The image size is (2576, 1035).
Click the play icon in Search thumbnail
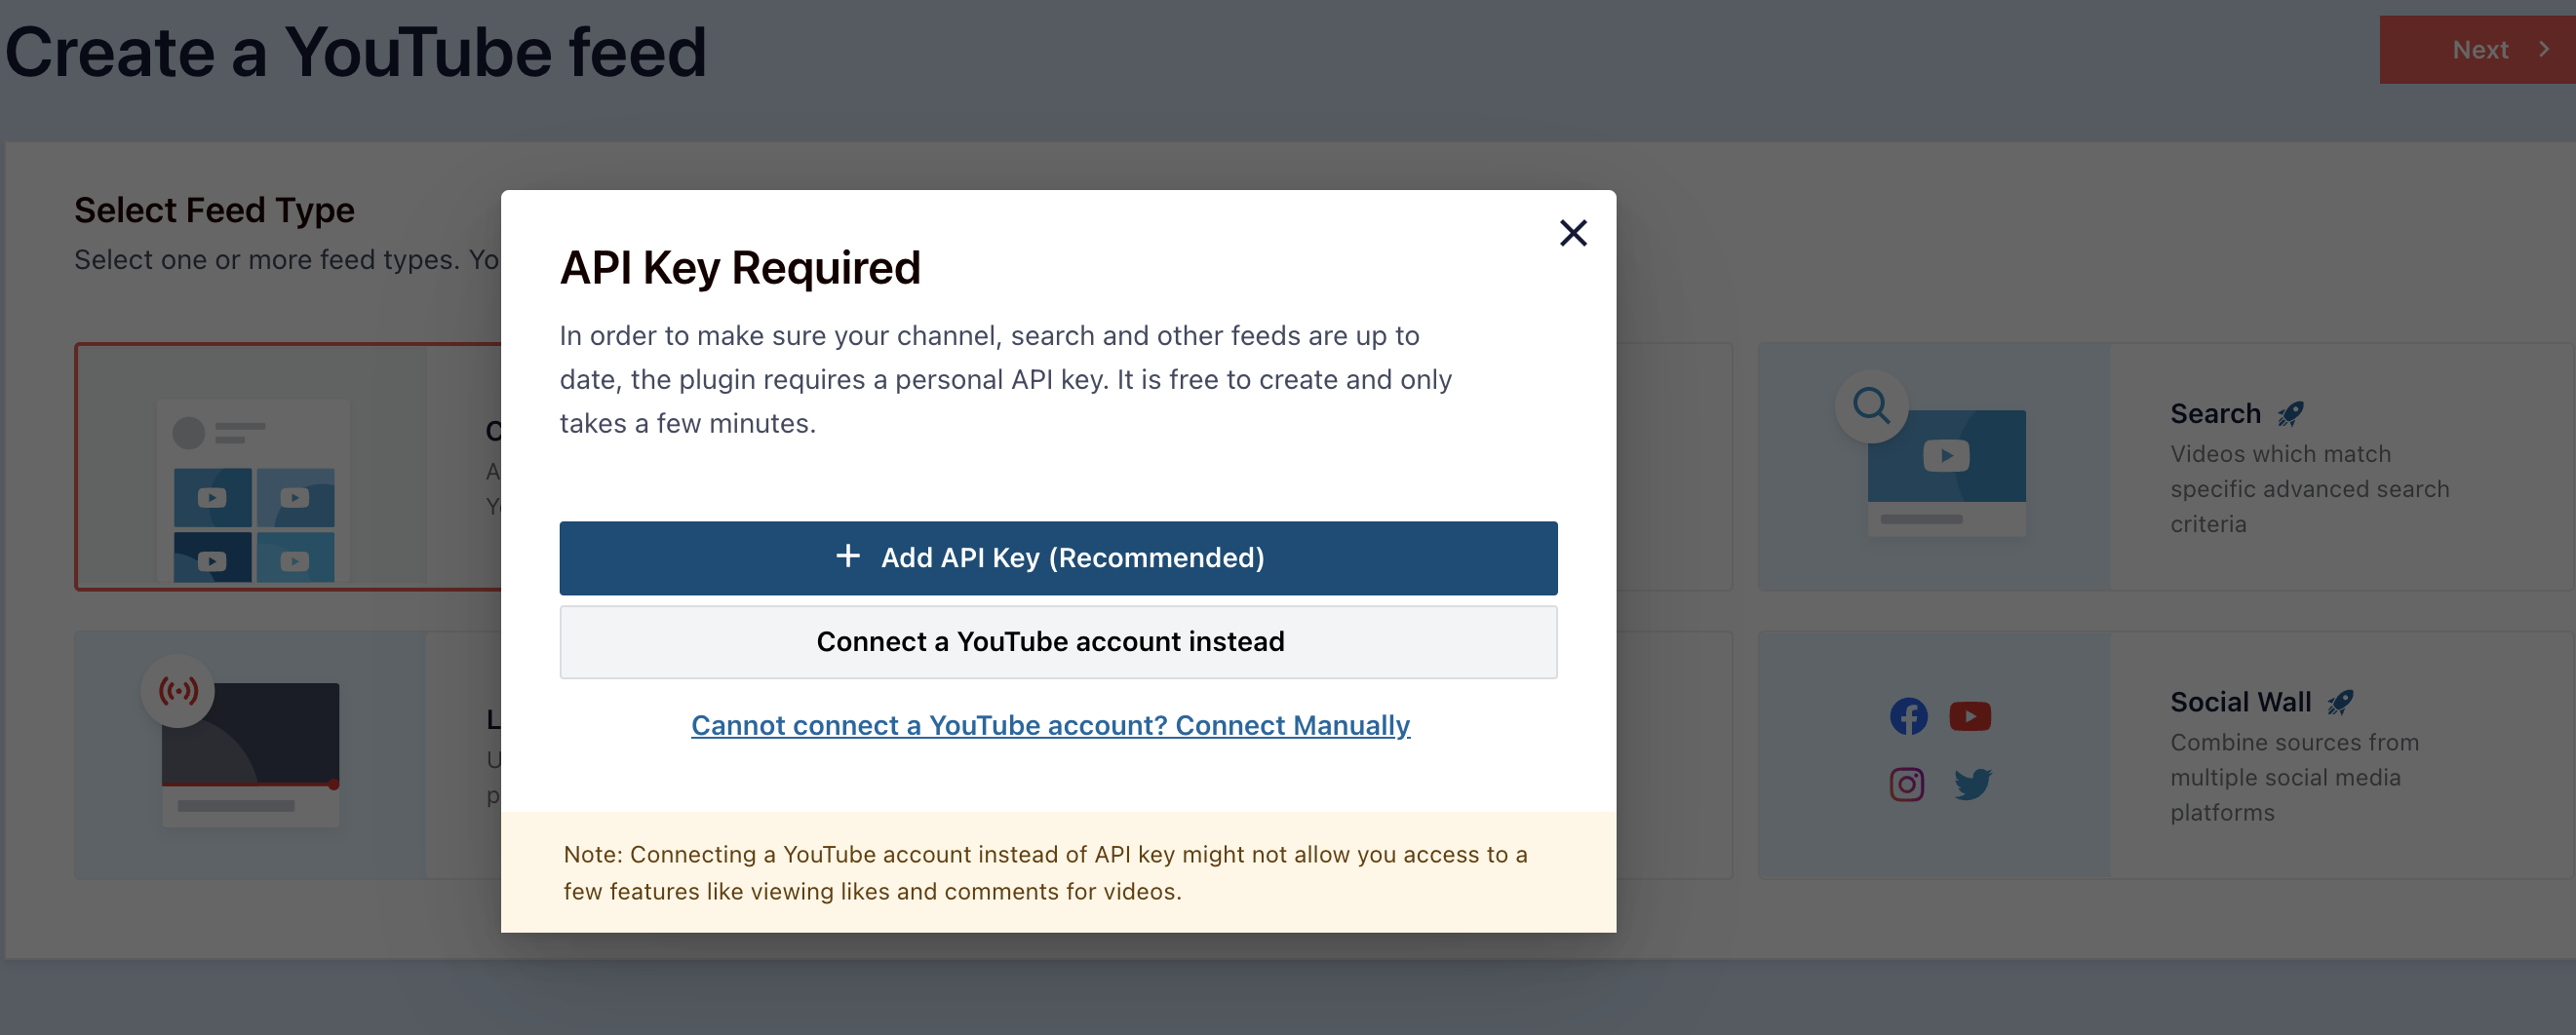click(x=1946, y=456)
